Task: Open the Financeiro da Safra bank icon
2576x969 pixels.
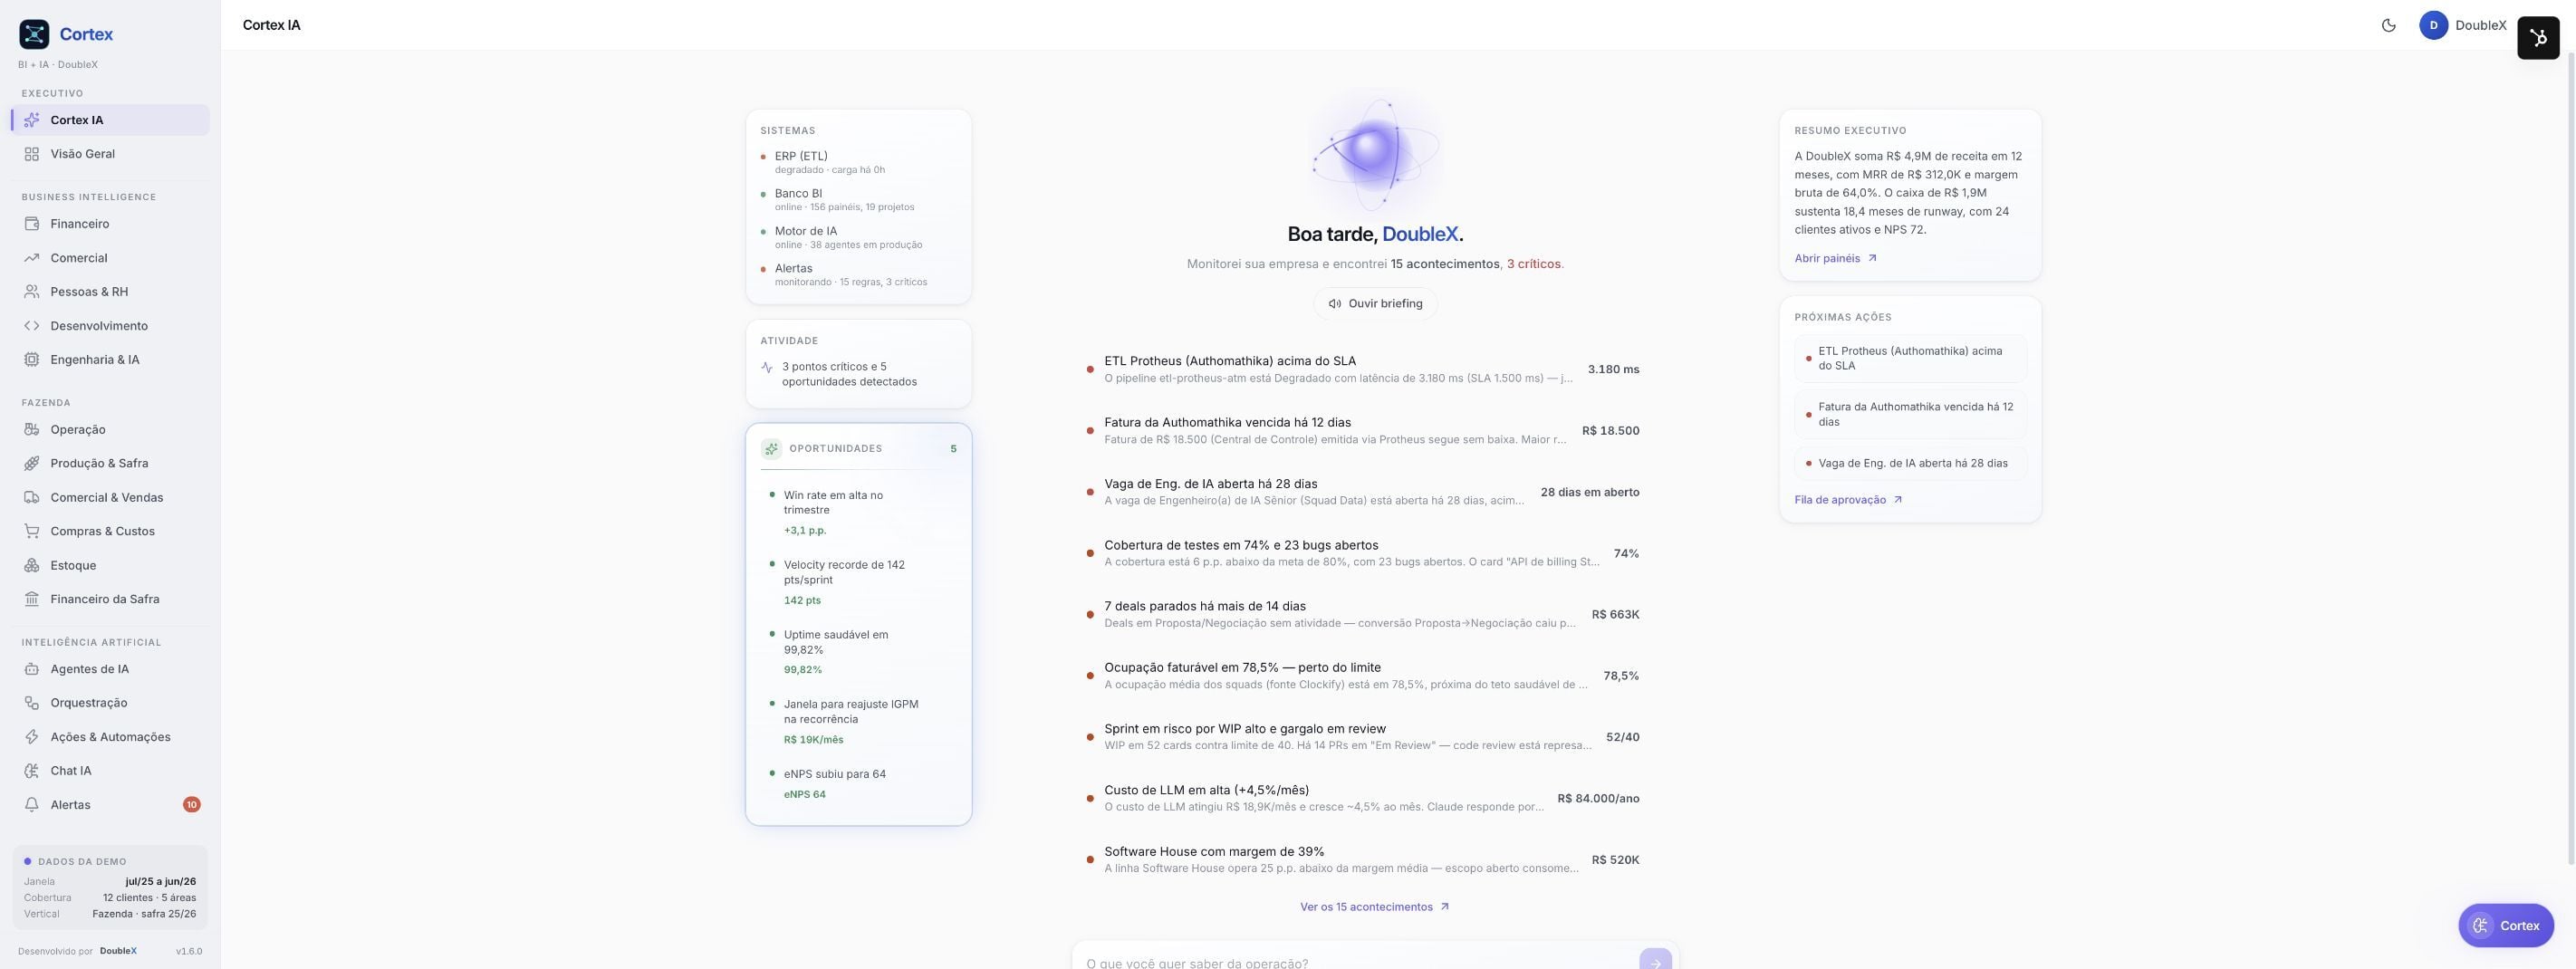Action: click(x=32, y=600)
